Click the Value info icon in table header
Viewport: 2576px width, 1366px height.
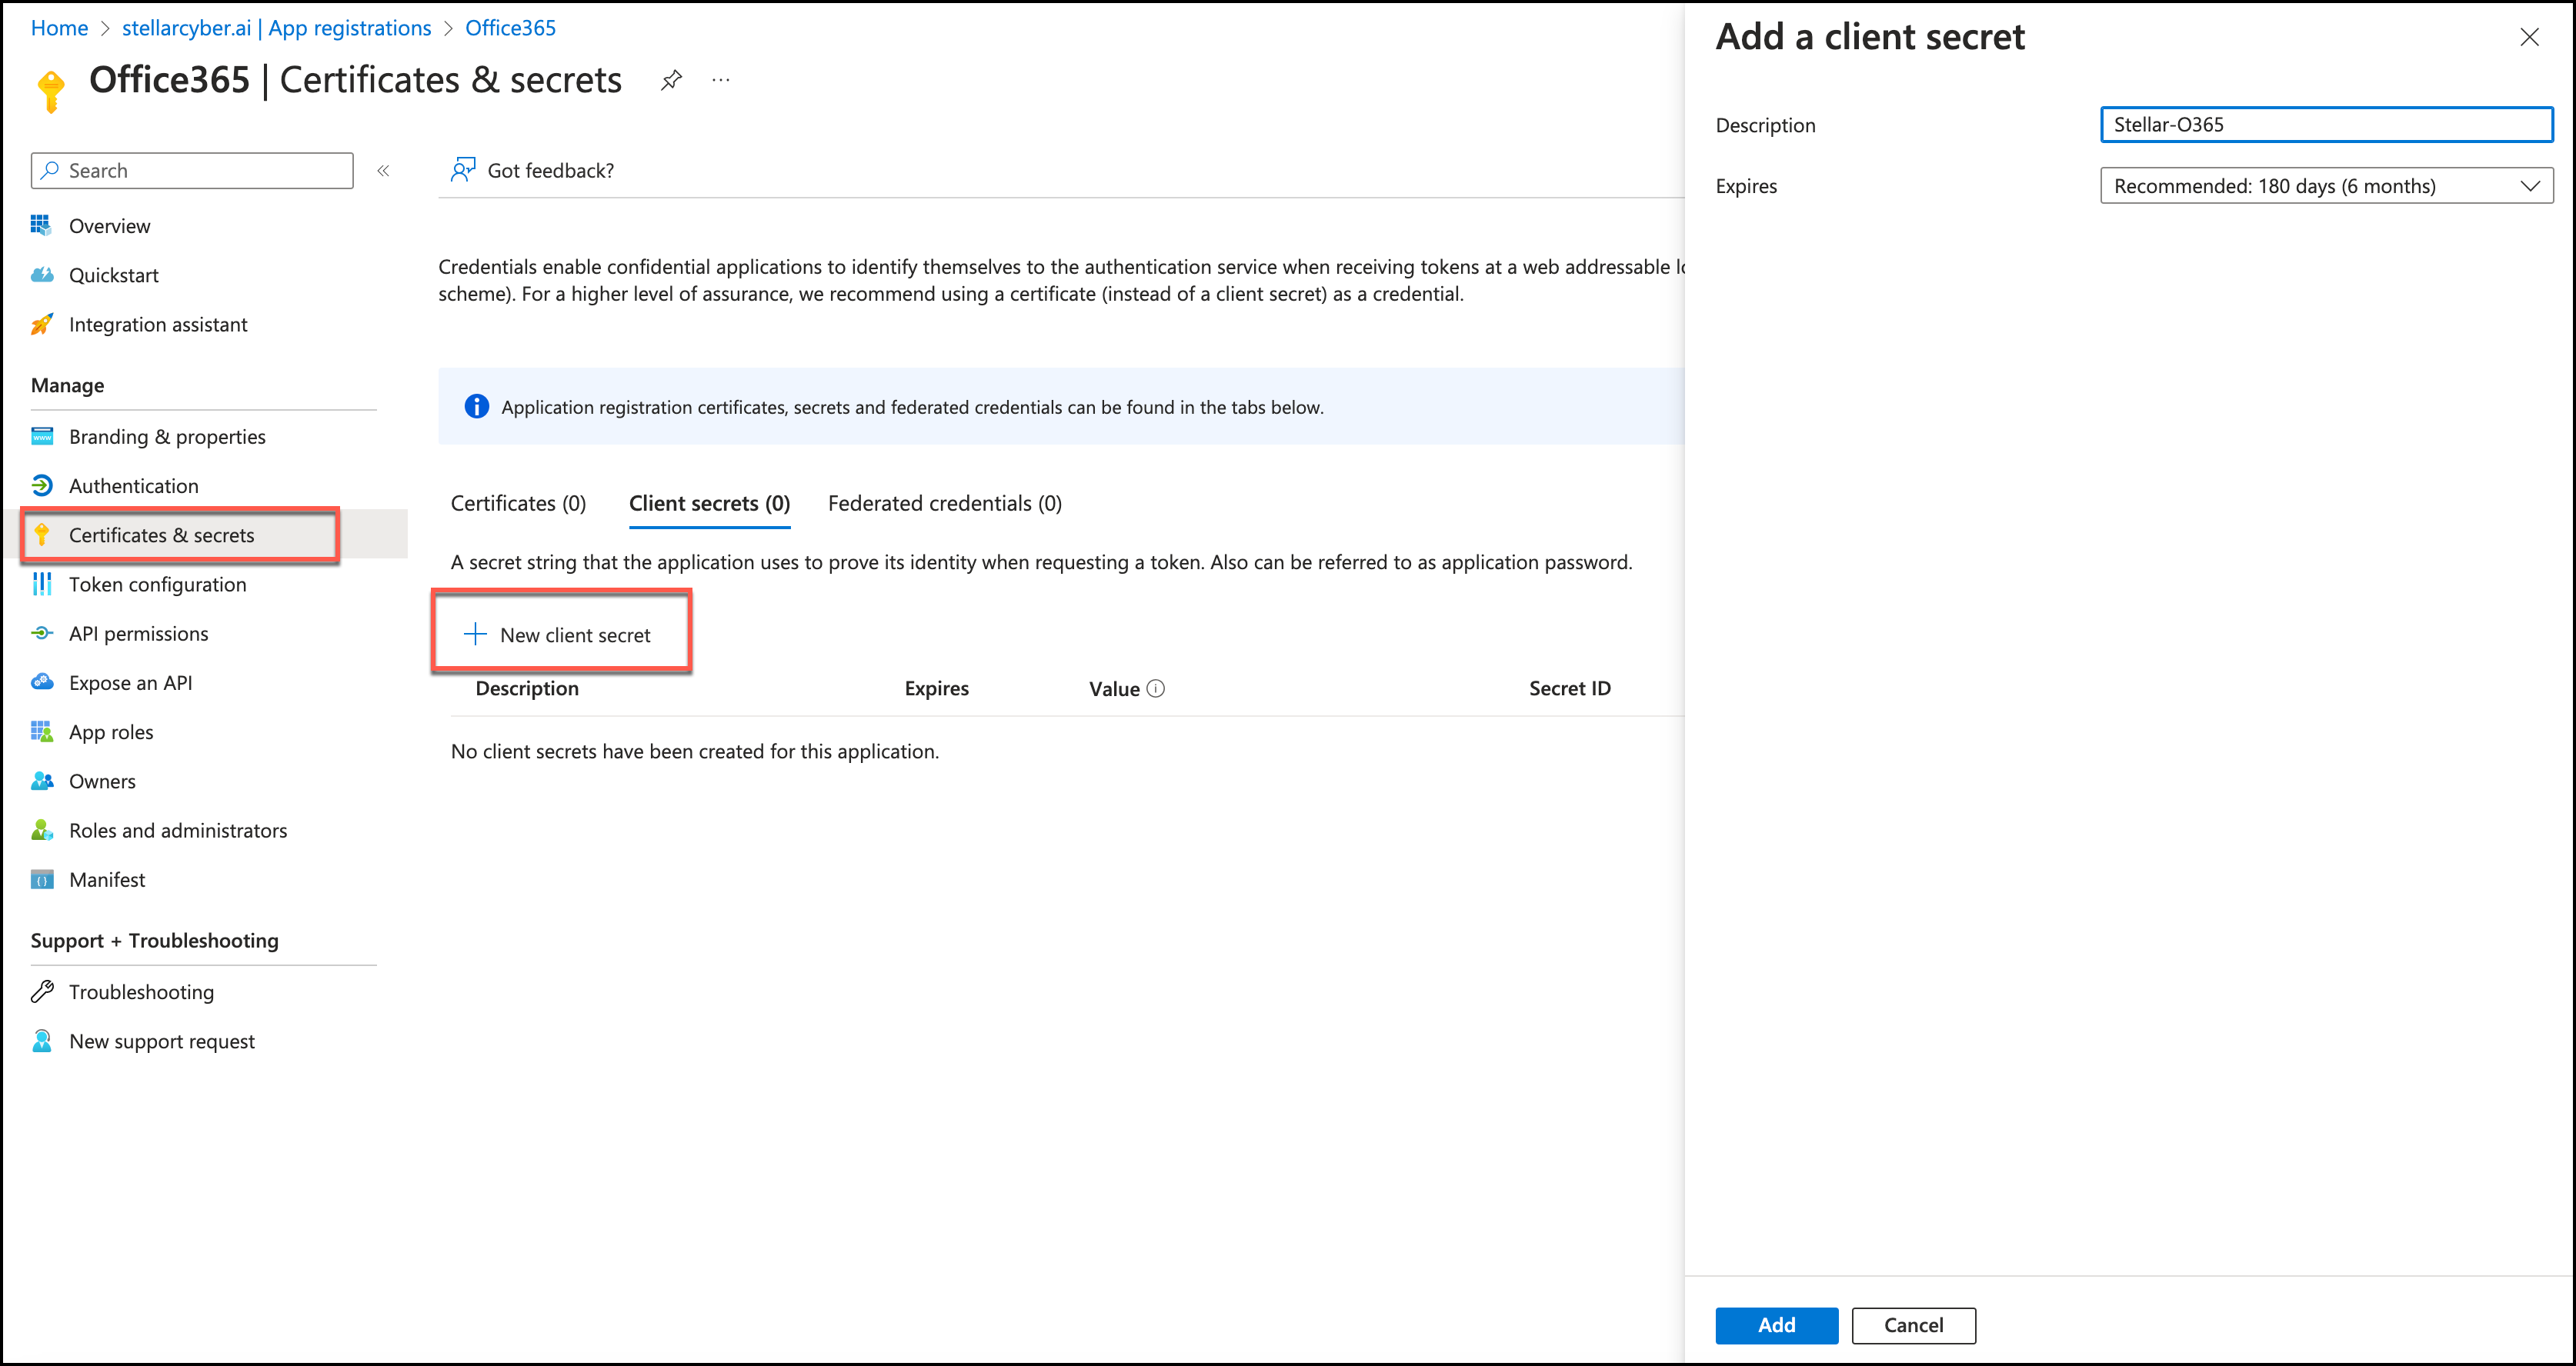tap(1155, 688)
